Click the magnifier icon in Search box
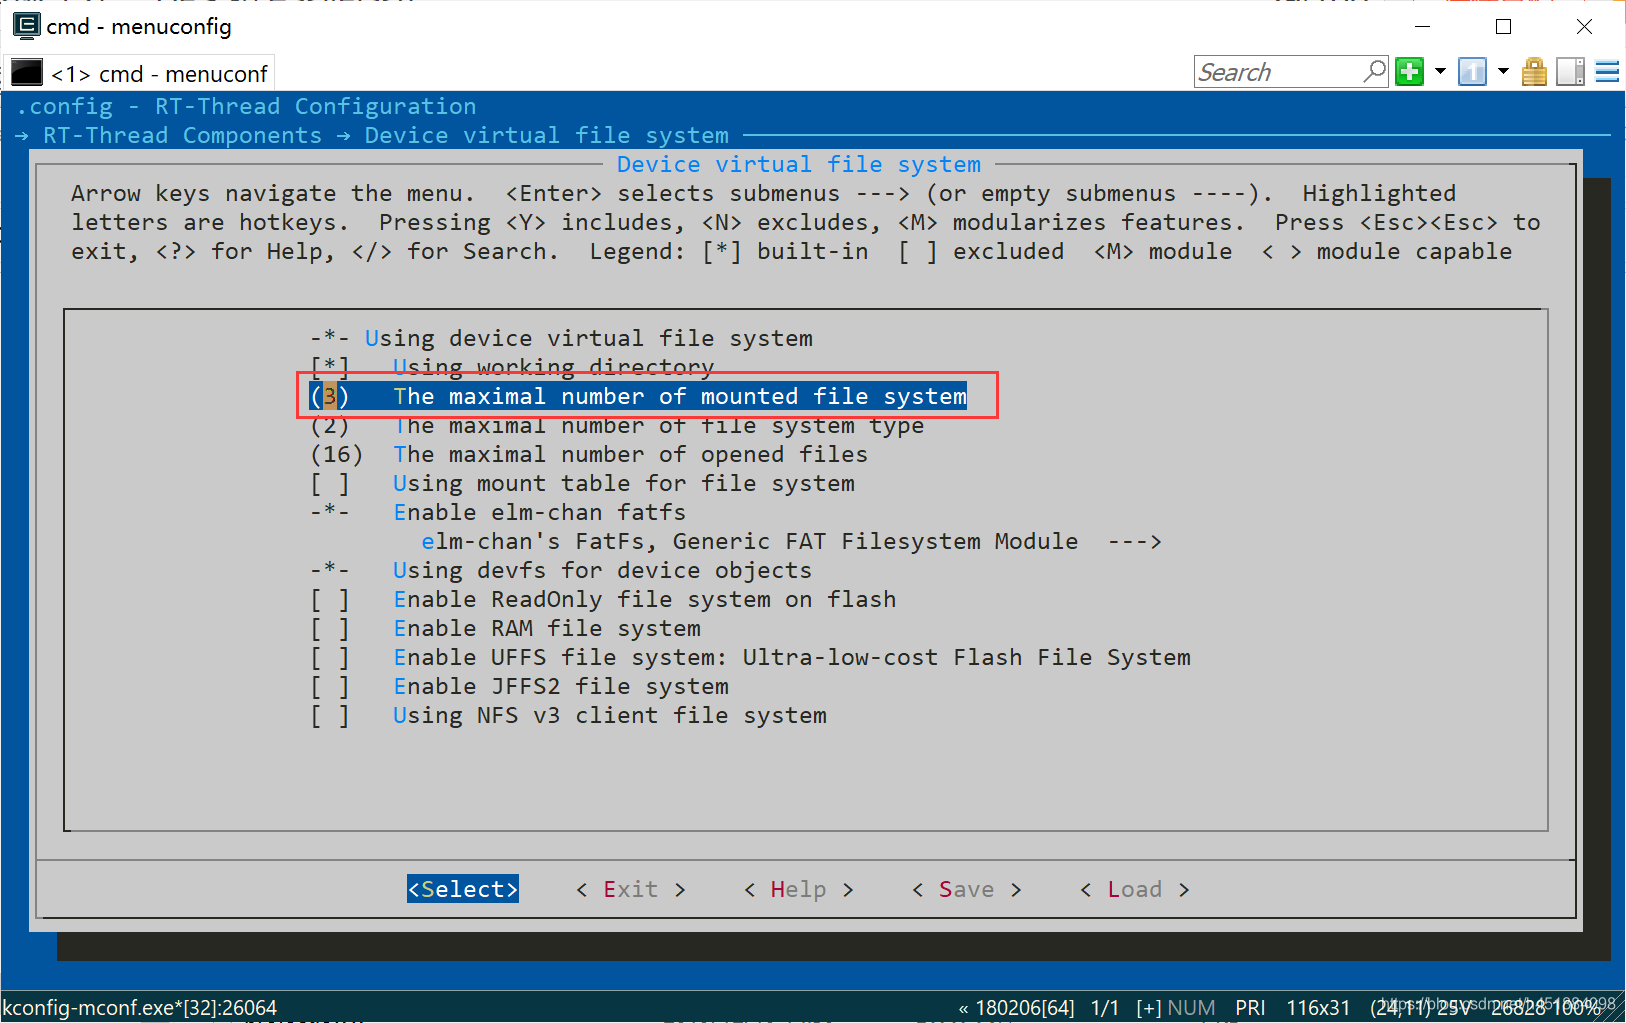This screenshot has width=1626, height=1023. click(1375, 71)
